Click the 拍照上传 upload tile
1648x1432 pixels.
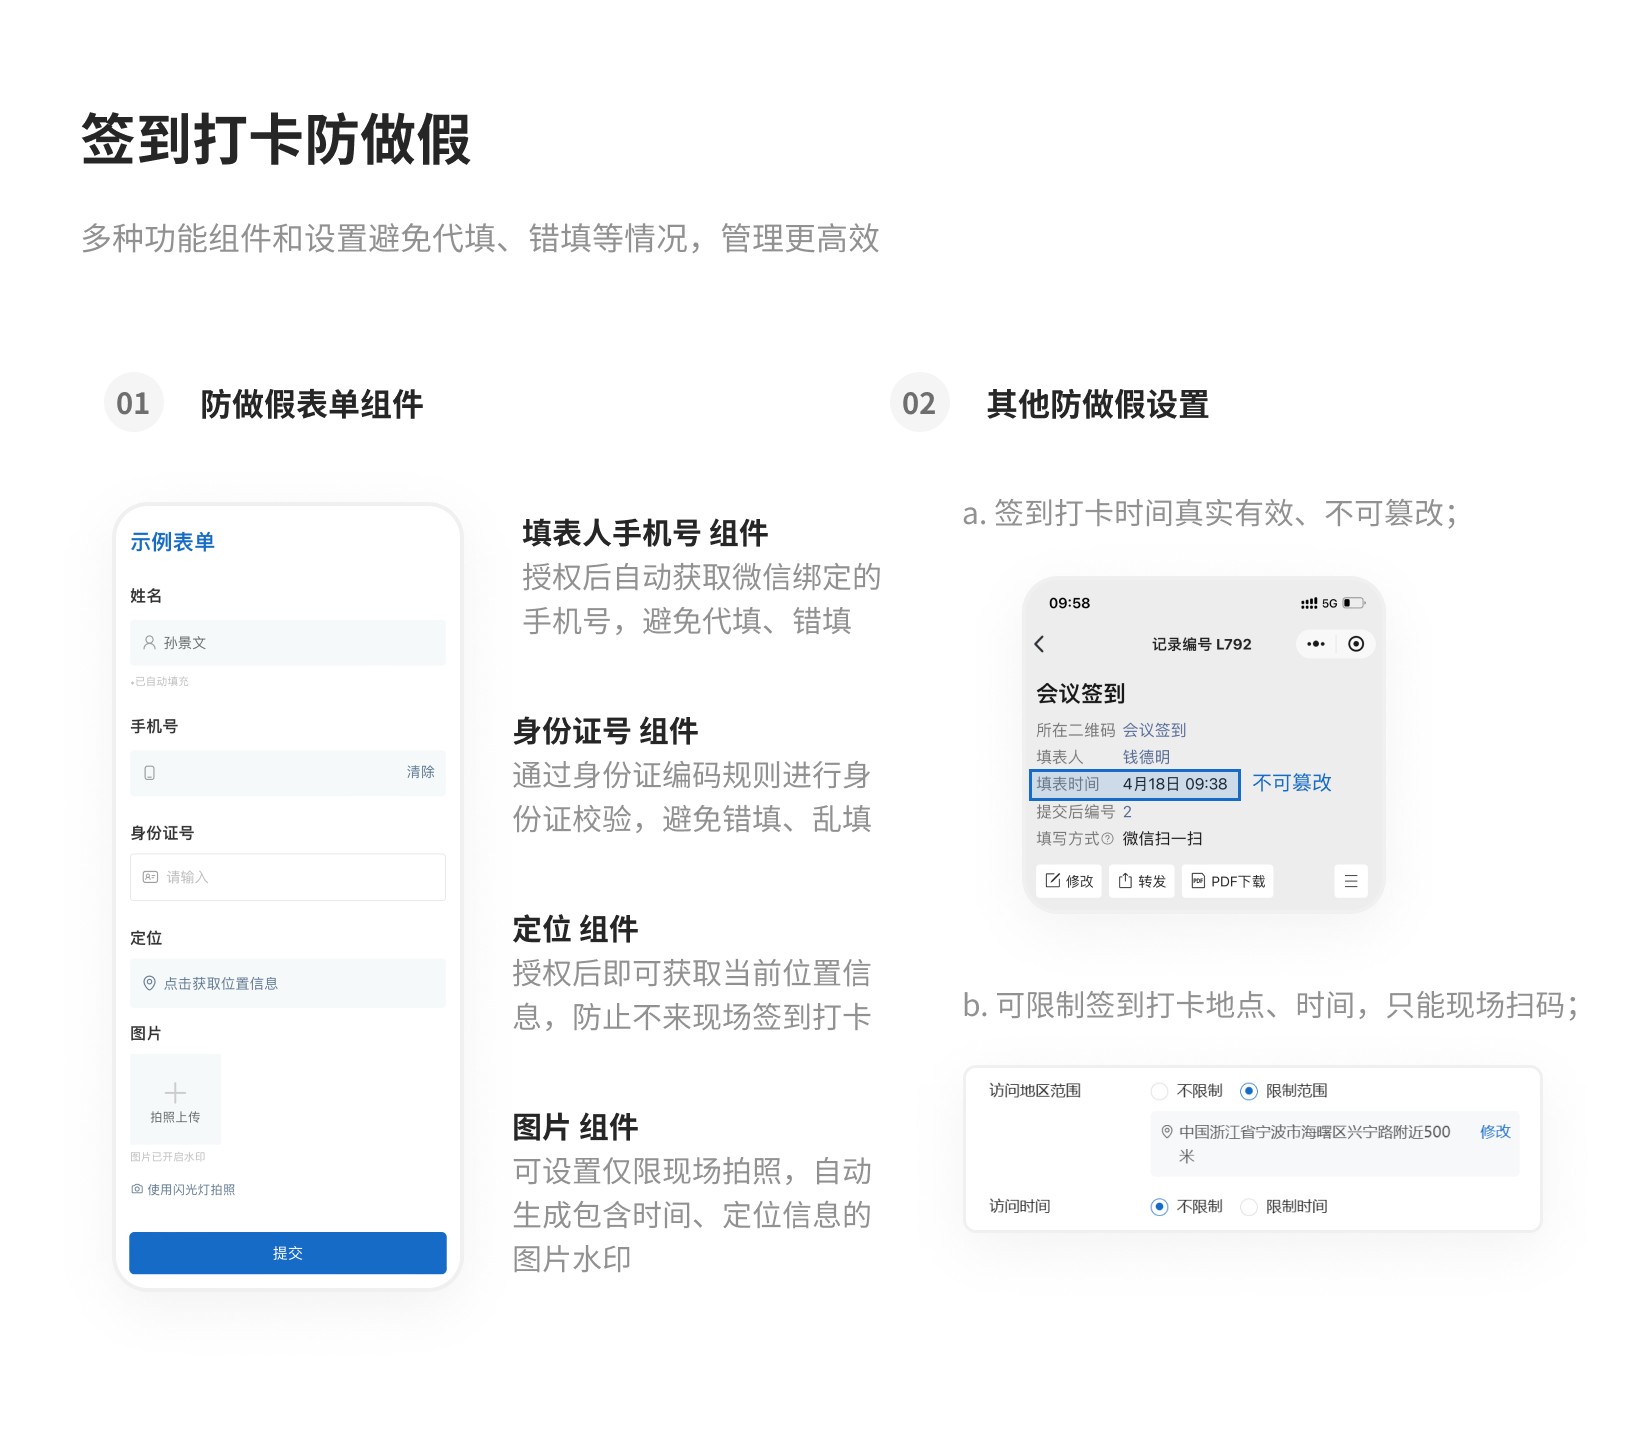175,1099
